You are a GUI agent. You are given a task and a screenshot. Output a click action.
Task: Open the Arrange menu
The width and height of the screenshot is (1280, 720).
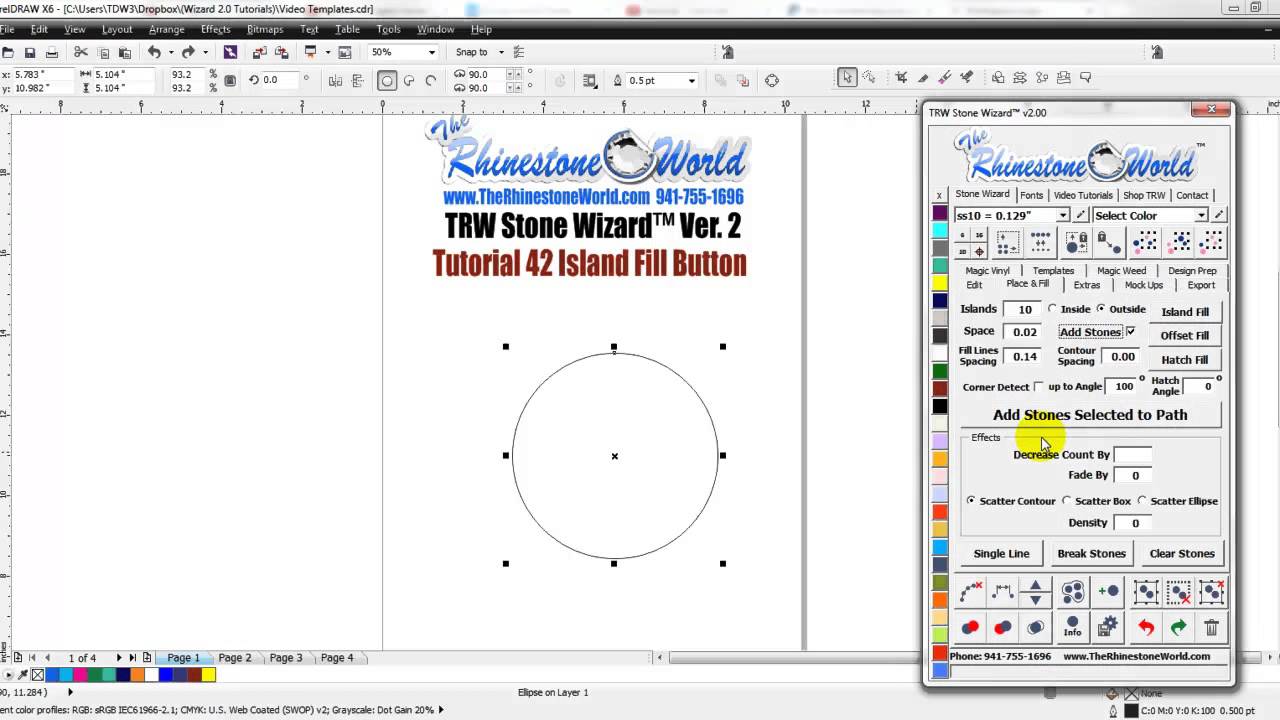coord(166,29)
